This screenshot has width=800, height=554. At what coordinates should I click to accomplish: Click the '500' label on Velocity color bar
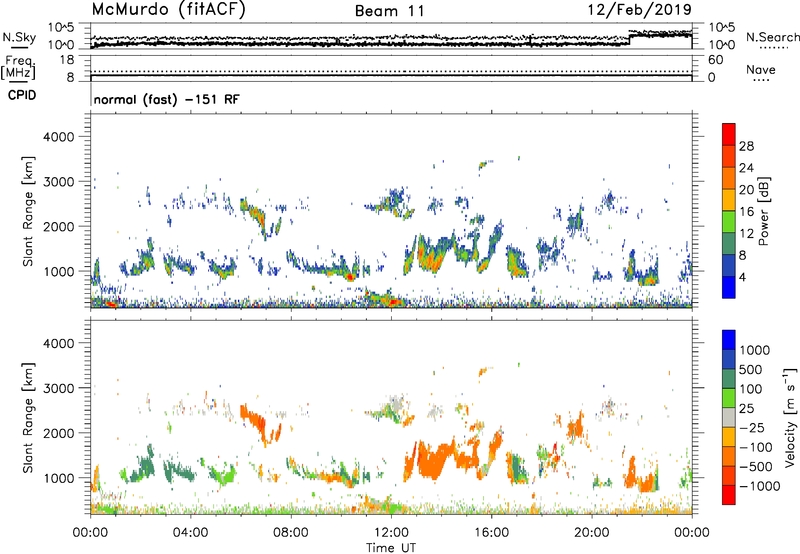751,369
